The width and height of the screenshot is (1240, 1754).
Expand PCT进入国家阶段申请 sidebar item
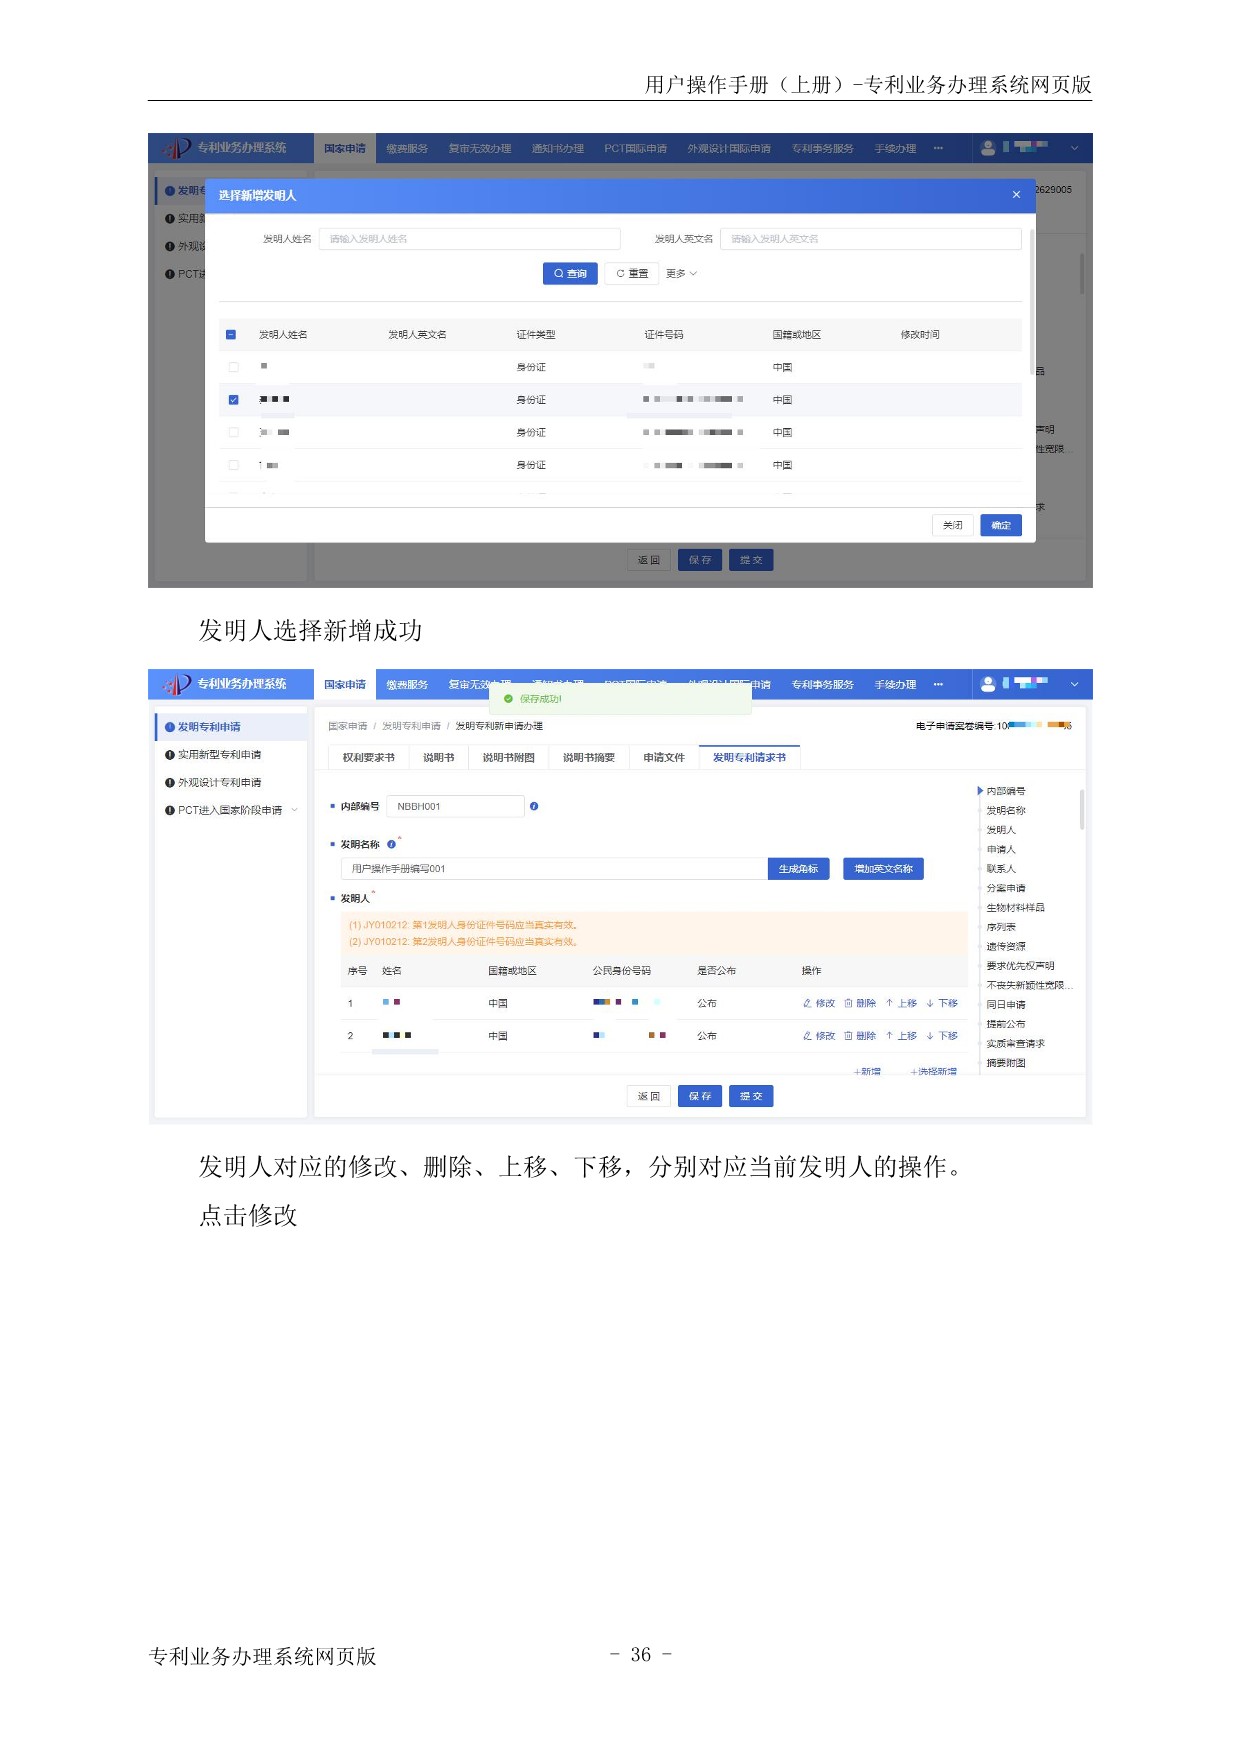pos(294,811)
